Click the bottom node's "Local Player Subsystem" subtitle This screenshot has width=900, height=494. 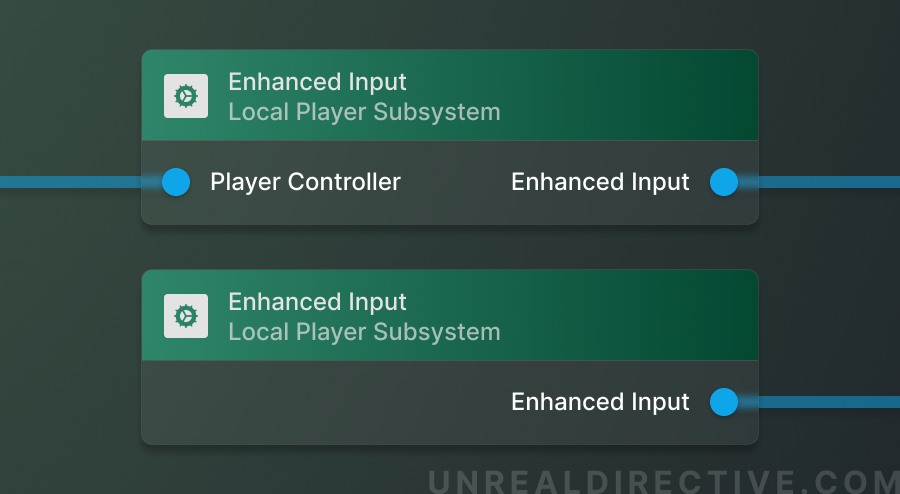click(x=364, y=331)
